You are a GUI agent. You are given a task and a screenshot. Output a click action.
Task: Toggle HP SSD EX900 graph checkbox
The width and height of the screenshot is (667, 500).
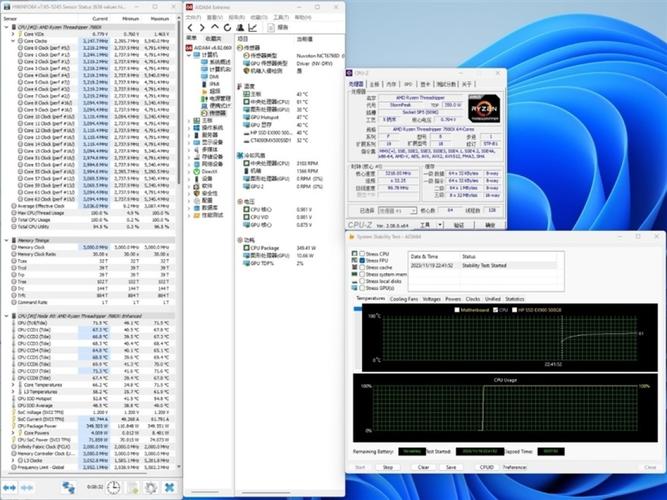[x=514, y=310]
